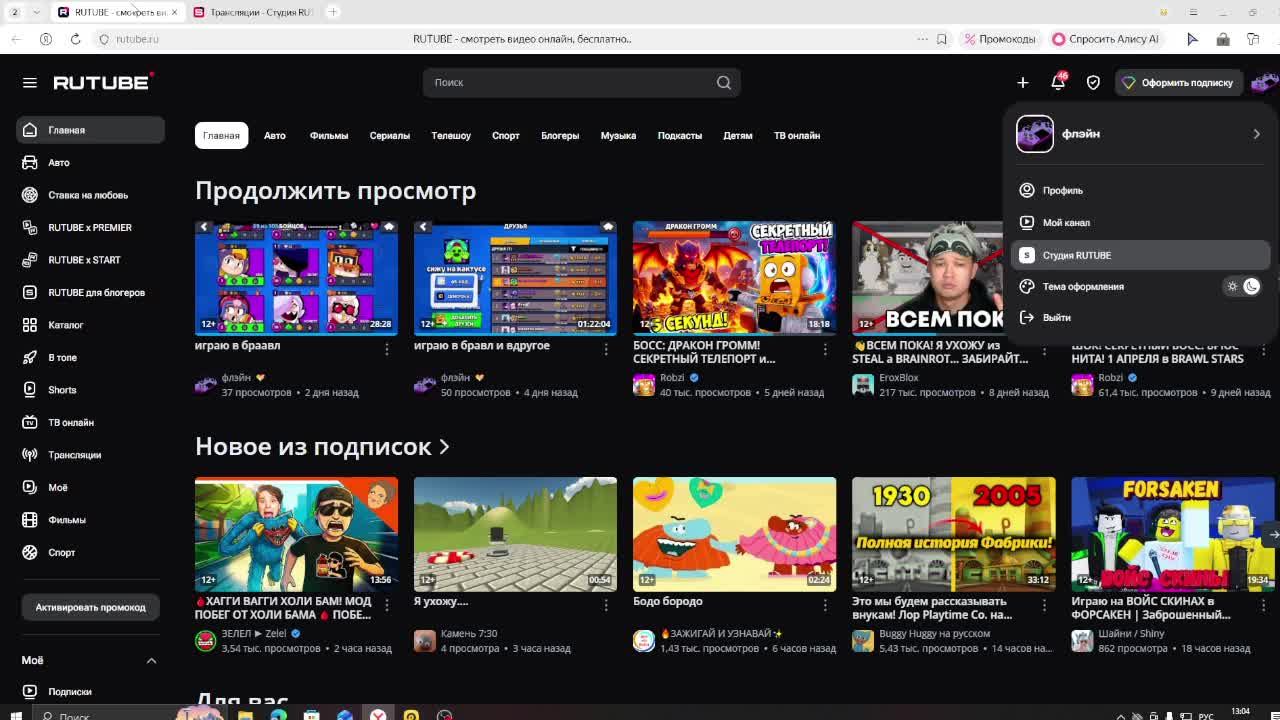This screenshot has height=720, width=1280.
Task: Click the shield icon in header
Action: click(x=1093, y=82)
